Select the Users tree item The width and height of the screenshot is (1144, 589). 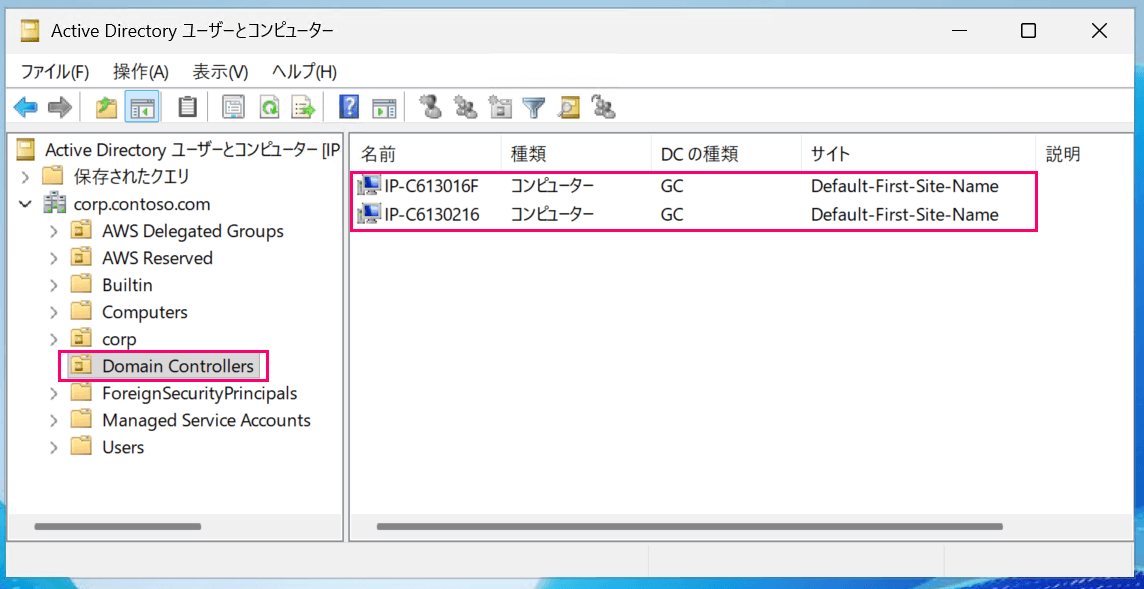[x=123, y=447]
